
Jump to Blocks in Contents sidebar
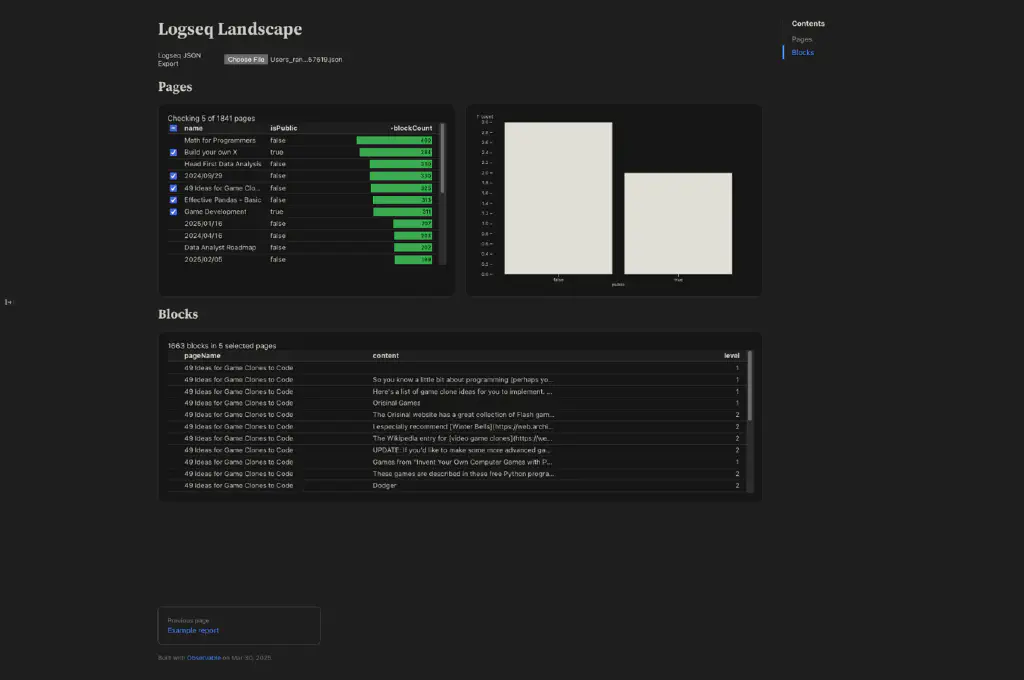pyautogui.click(x=802, y=52)
